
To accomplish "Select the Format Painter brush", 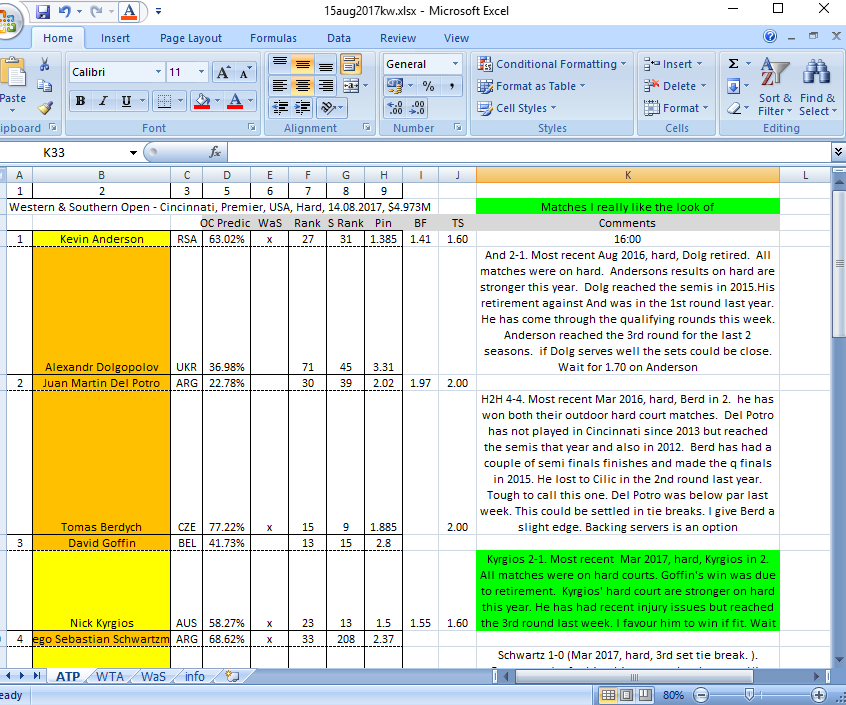I will pyautogui.click(x=45, y=108).
